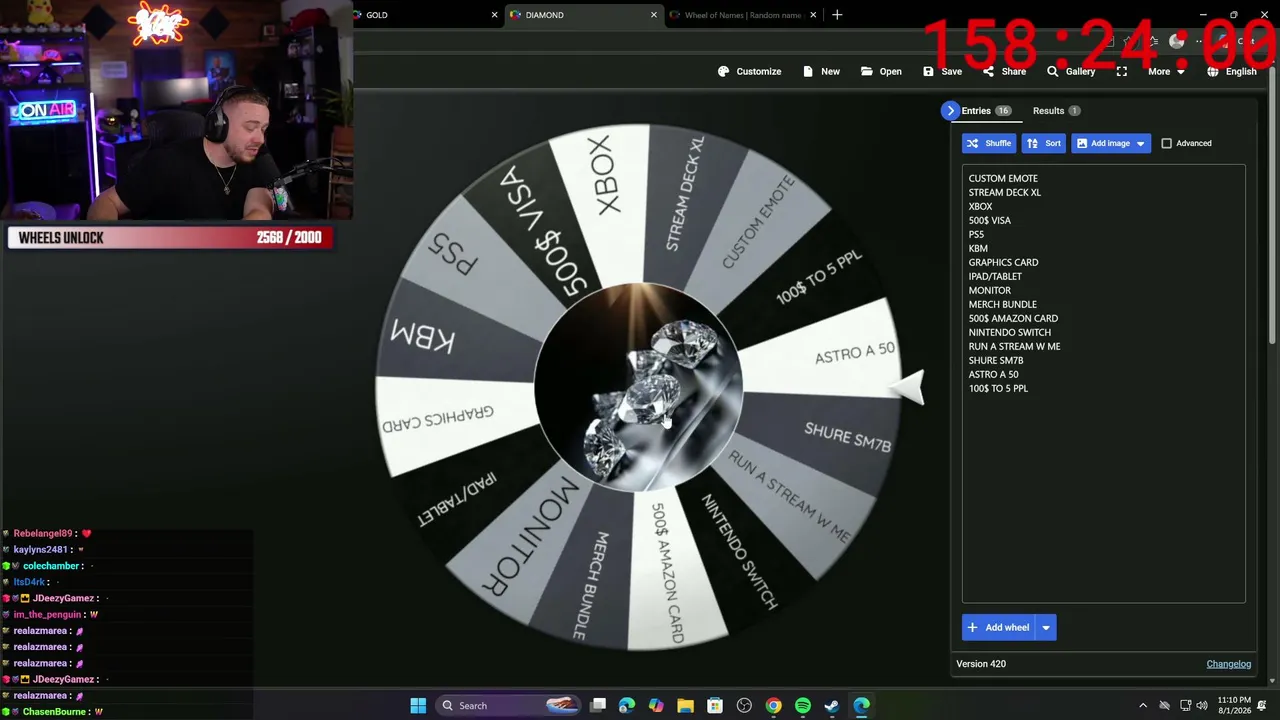
Task: Enable the Advanced checkbox
Action: point(1166,143)
